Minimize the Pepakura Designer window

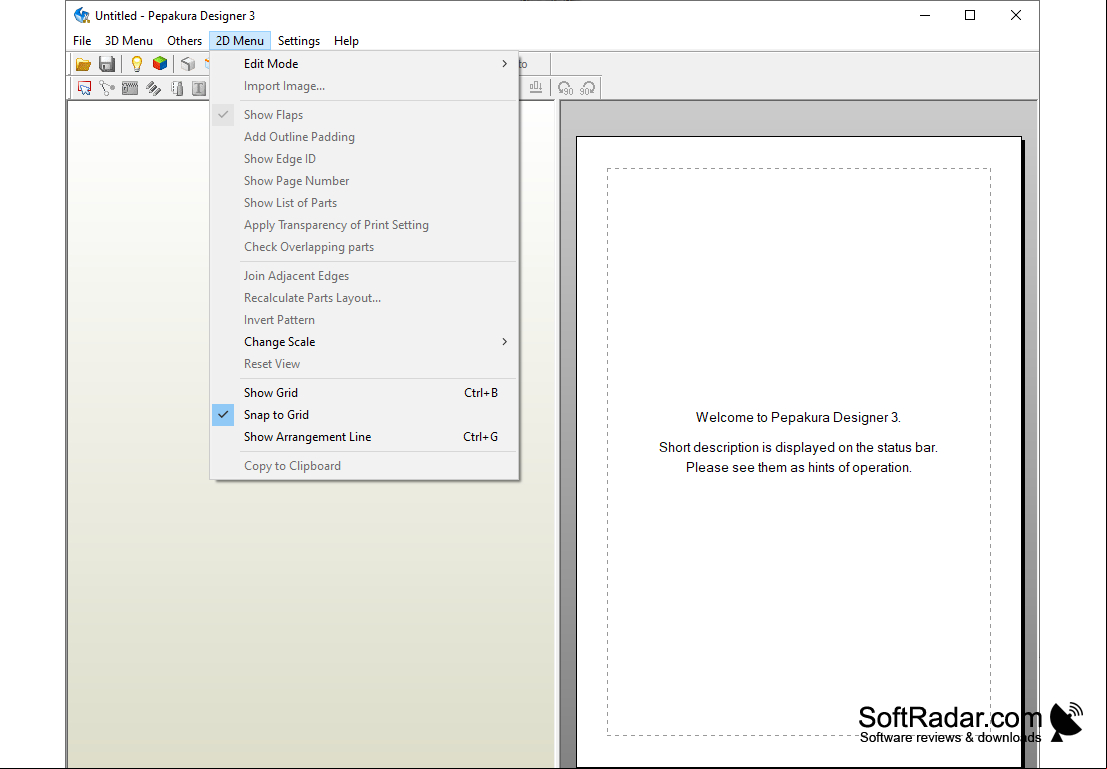point(925,16)
